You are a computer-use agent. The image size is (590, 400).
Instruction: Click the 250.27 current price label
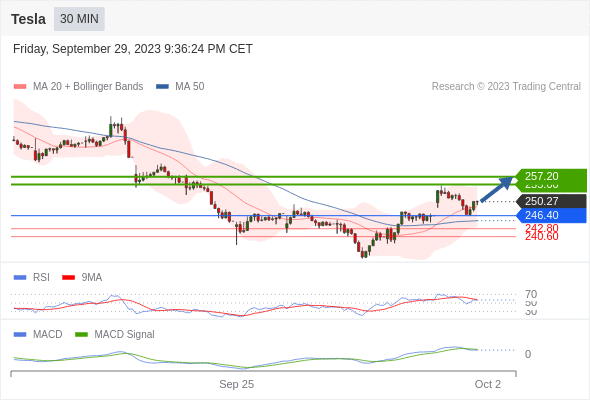point(551,201)
